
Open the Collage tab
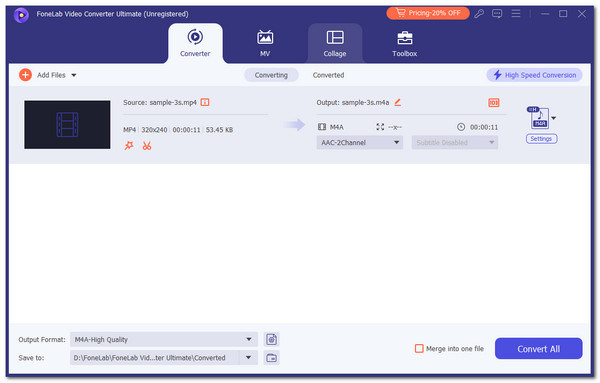[x=335, y=43]
